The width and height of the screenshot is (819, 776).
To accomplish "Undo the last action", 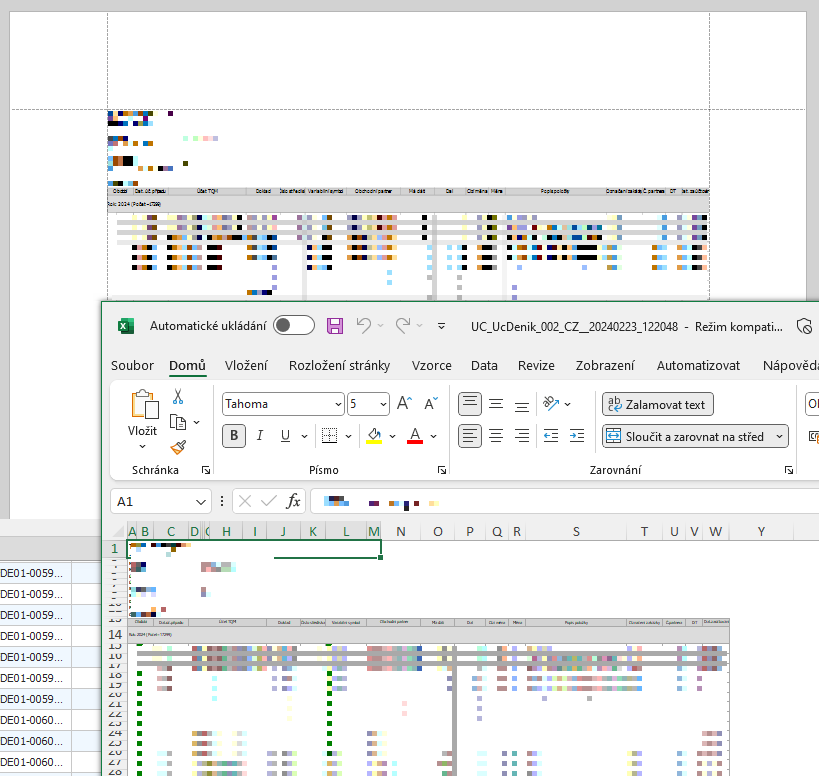I will (364, 326).
